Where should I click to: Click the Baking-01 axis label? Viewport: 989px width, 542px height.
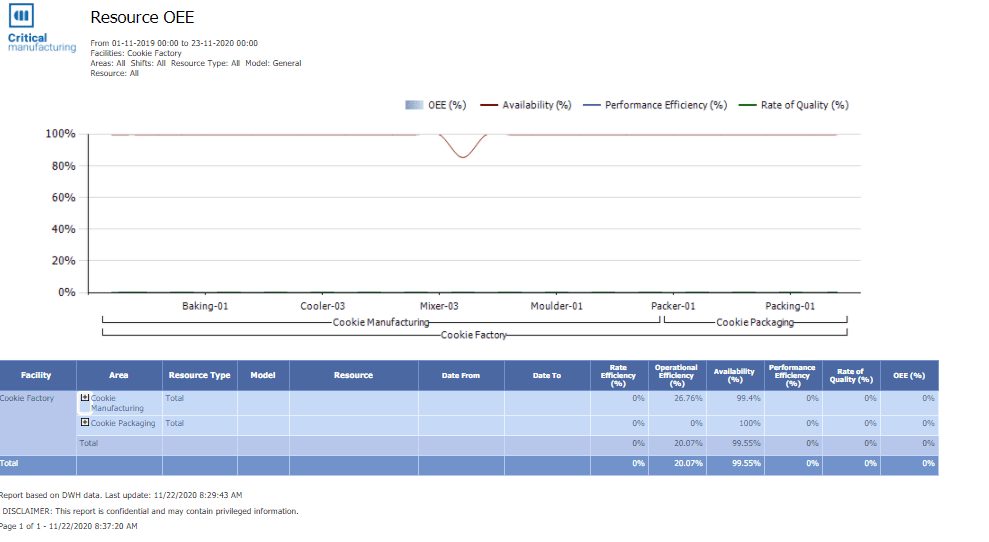click(205, 306)
